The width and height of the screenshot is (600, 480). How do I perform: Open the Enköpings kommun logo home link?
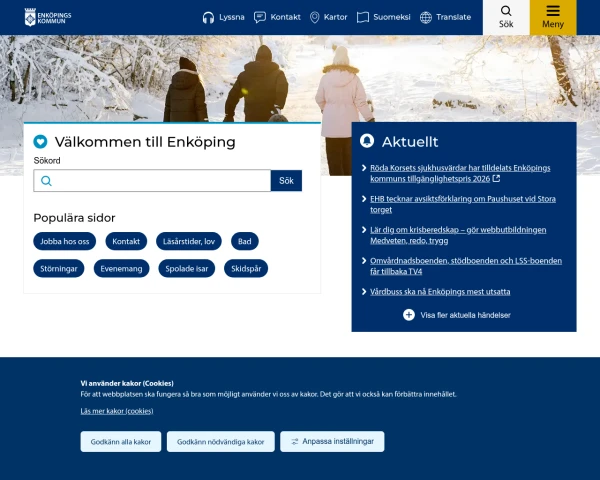(48, 17)
